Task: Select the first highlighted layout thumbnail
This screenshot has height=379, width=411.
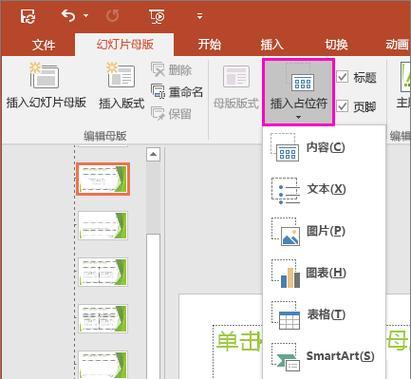Action: 103,179
